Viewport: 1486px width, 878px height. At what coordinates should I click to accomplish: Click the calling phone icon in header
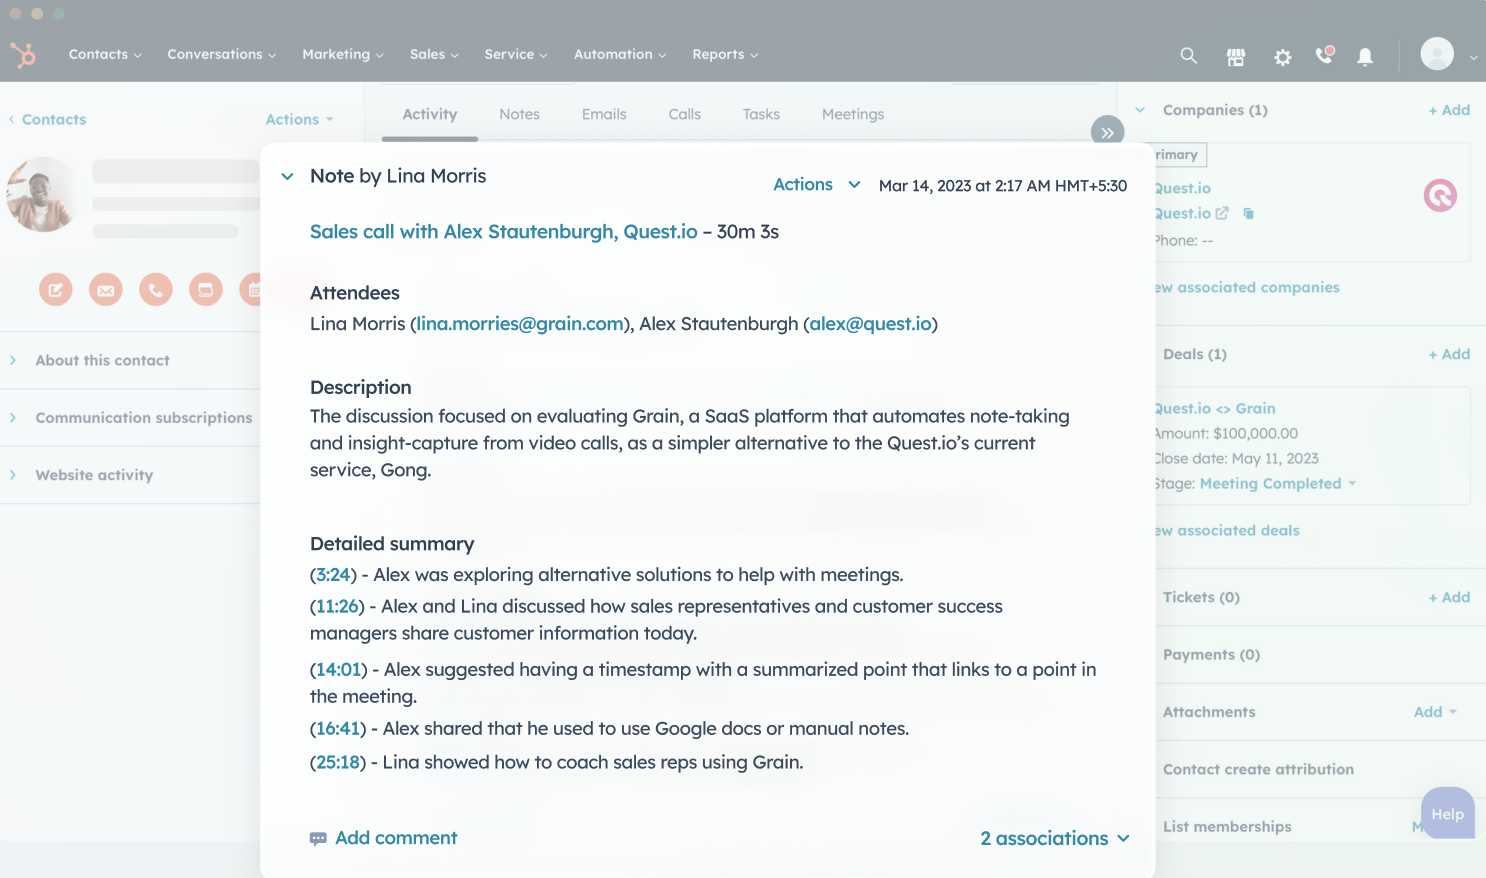1325,55
